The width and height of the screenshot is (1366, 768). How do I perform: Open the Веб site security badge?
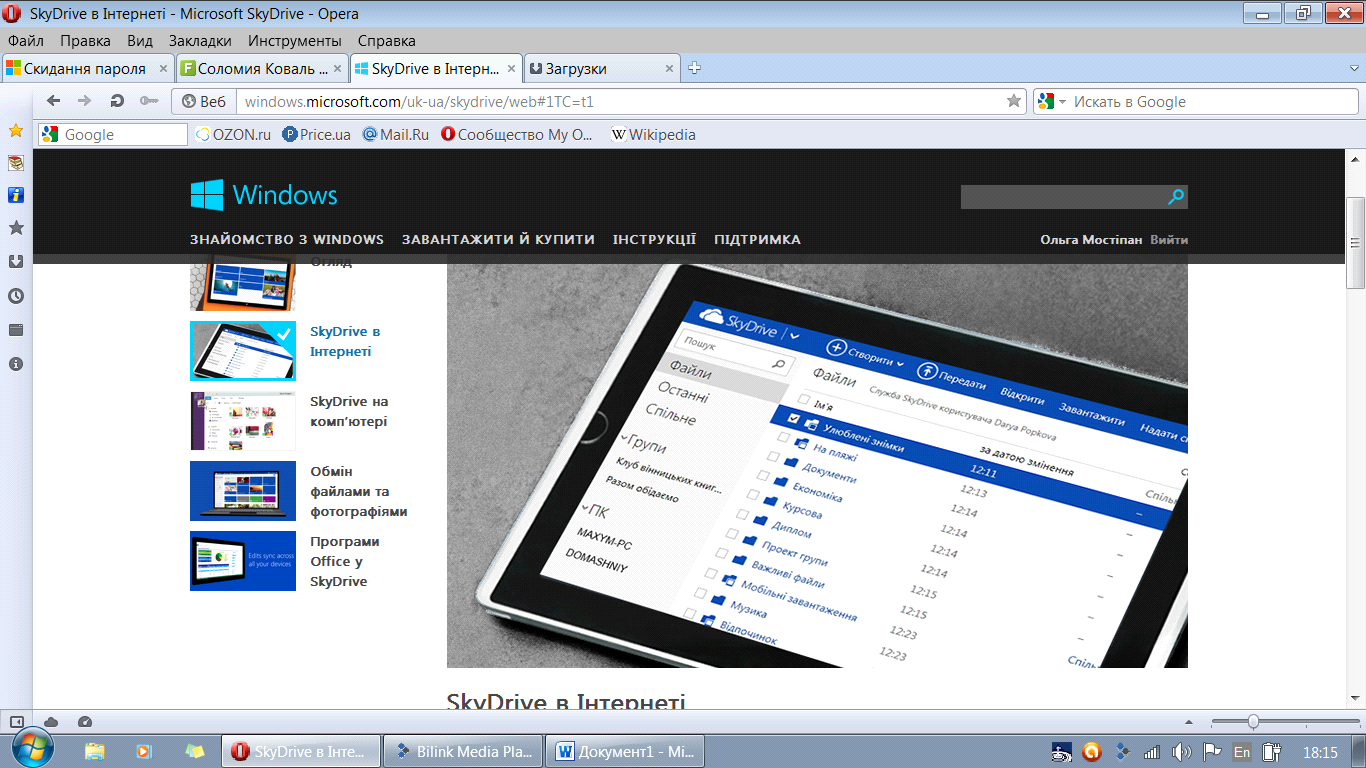(x=203, y=101)
